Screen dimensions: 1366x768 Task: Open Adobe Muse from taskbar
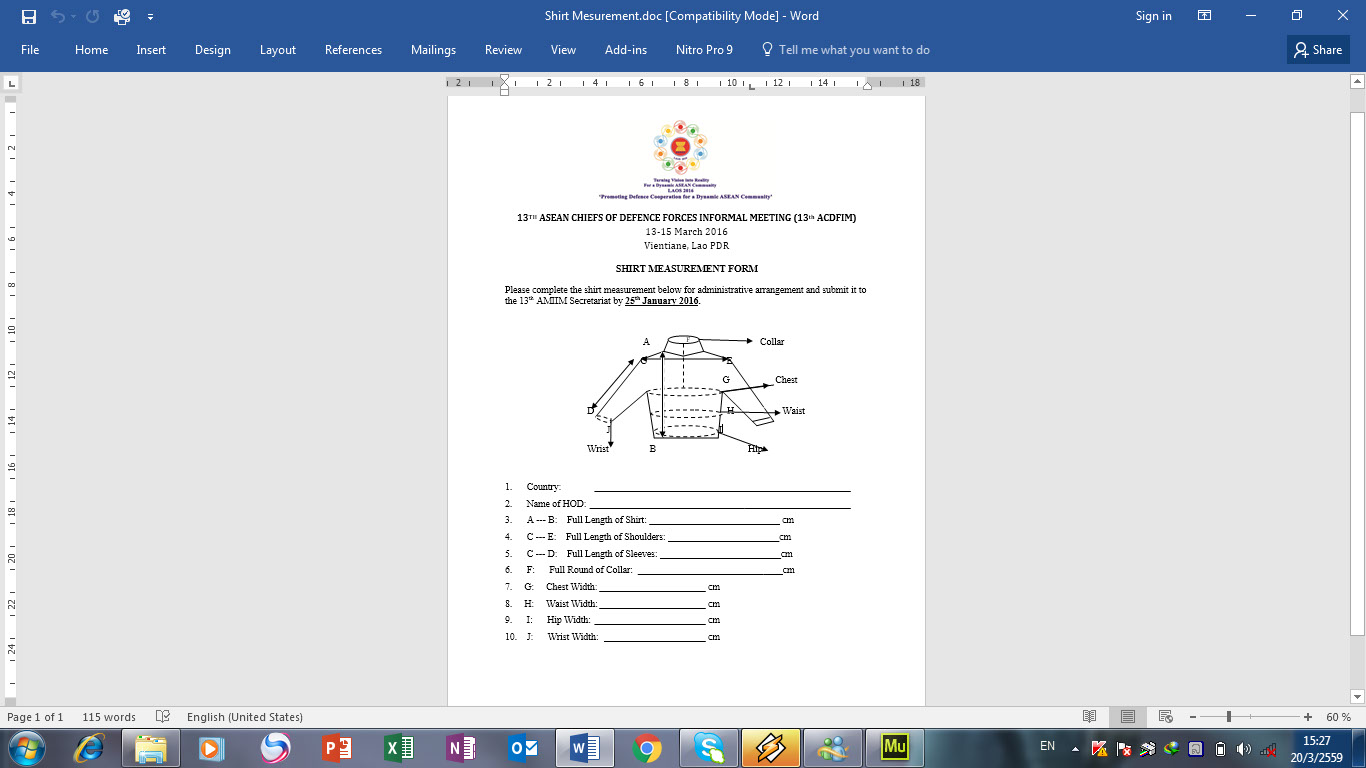pyautogui.click(x=895, y=748)
